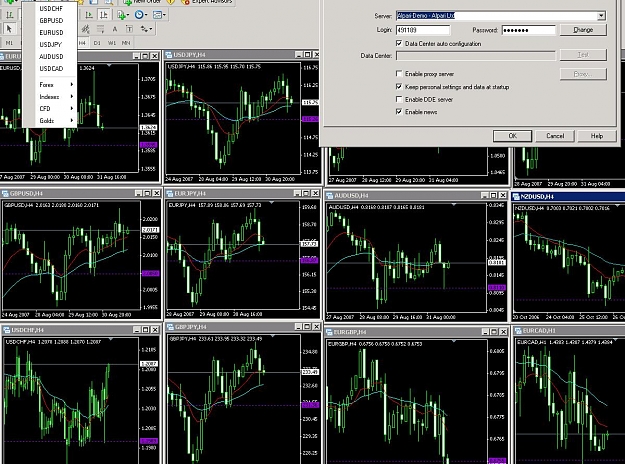The image size is (625, 464).
Task: Click the chart icon in AUDUSD,H4 title bar
Action: [330, 195]
